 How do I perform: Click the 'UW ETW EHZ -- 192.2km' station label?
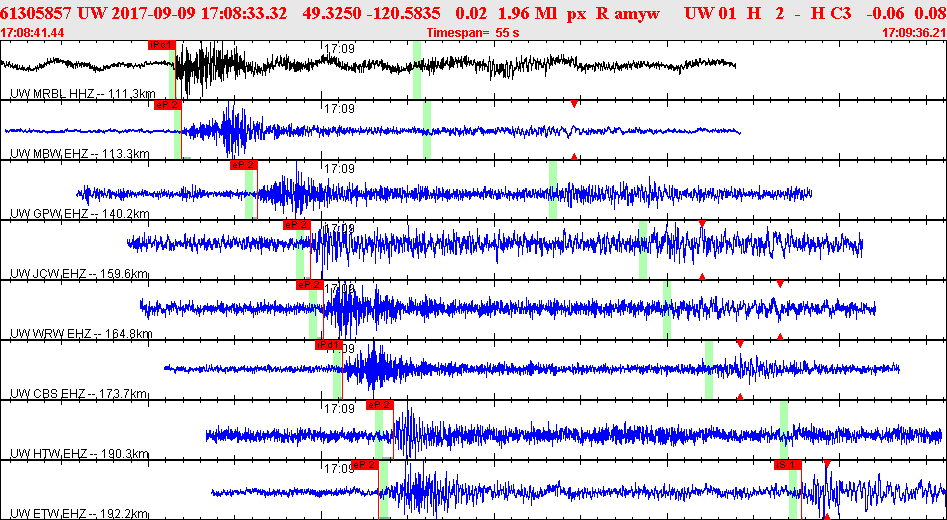79,515
